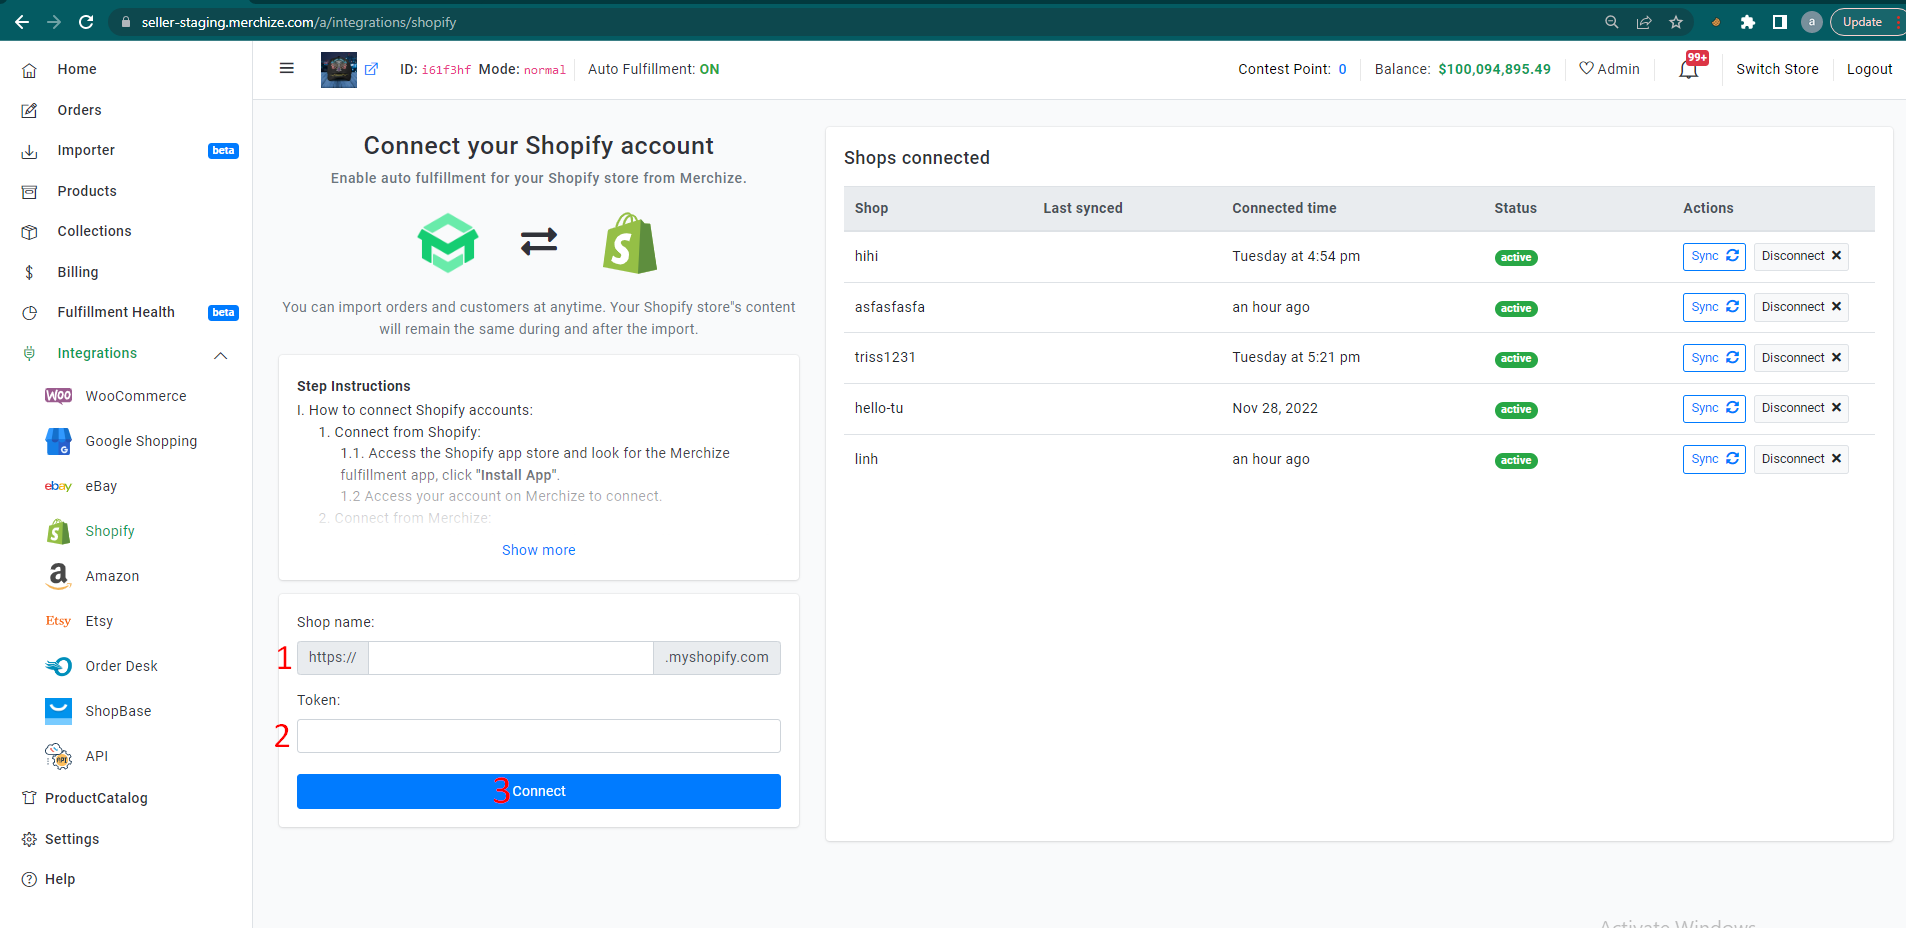Sync the triss1231 shop
The image size is (1906, 928).
pos(1714,358)
